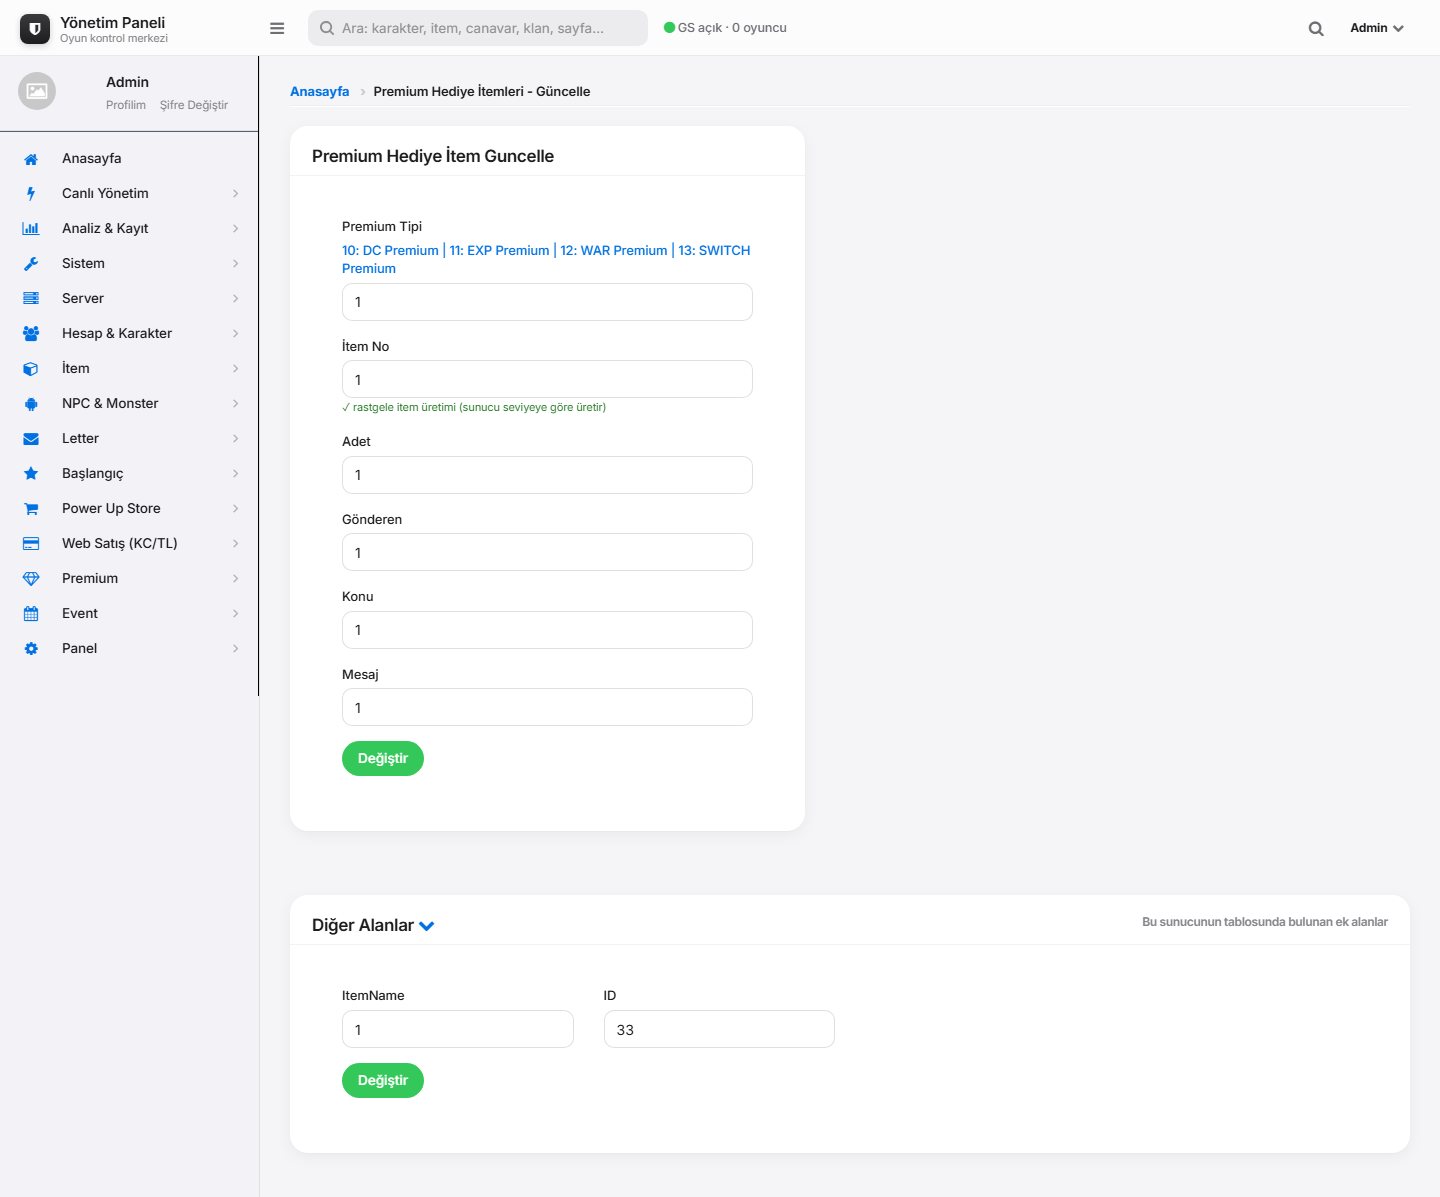Click Değiştir button under Mesaj field

click(x=383, y=759)
